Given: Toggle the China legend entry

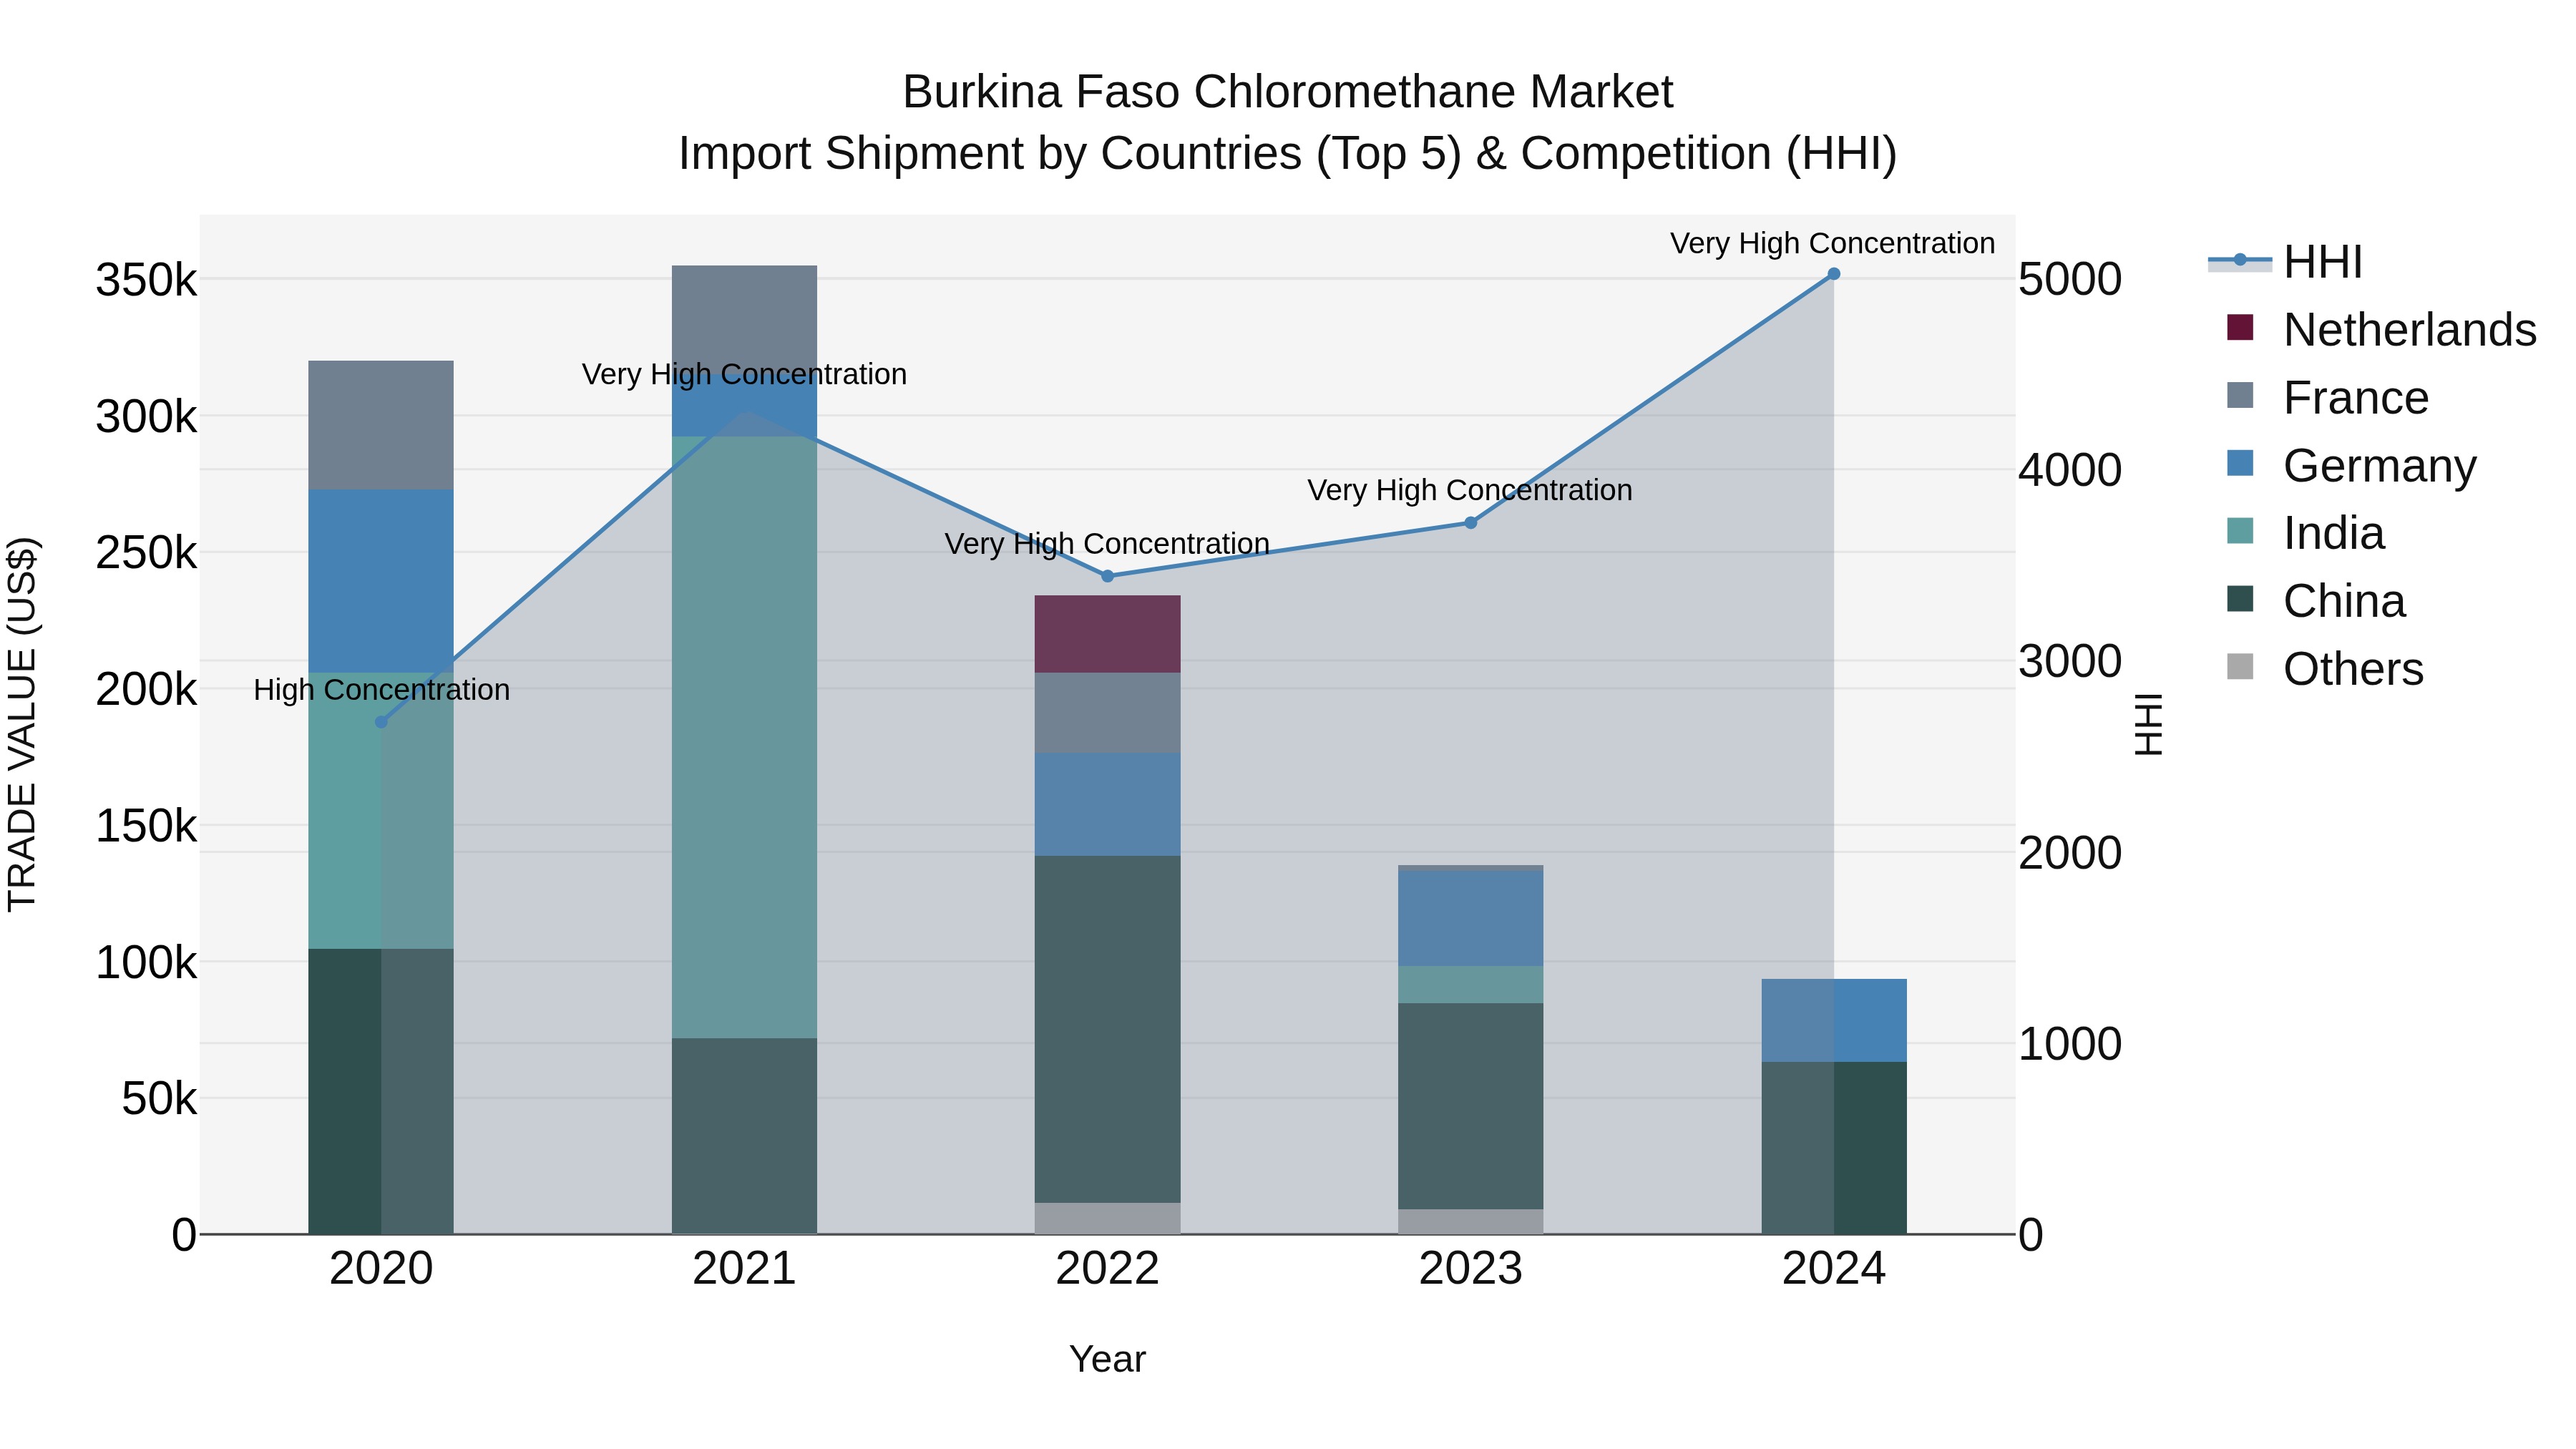Looking at the screenshot, I should click(x=2316, y=601).
